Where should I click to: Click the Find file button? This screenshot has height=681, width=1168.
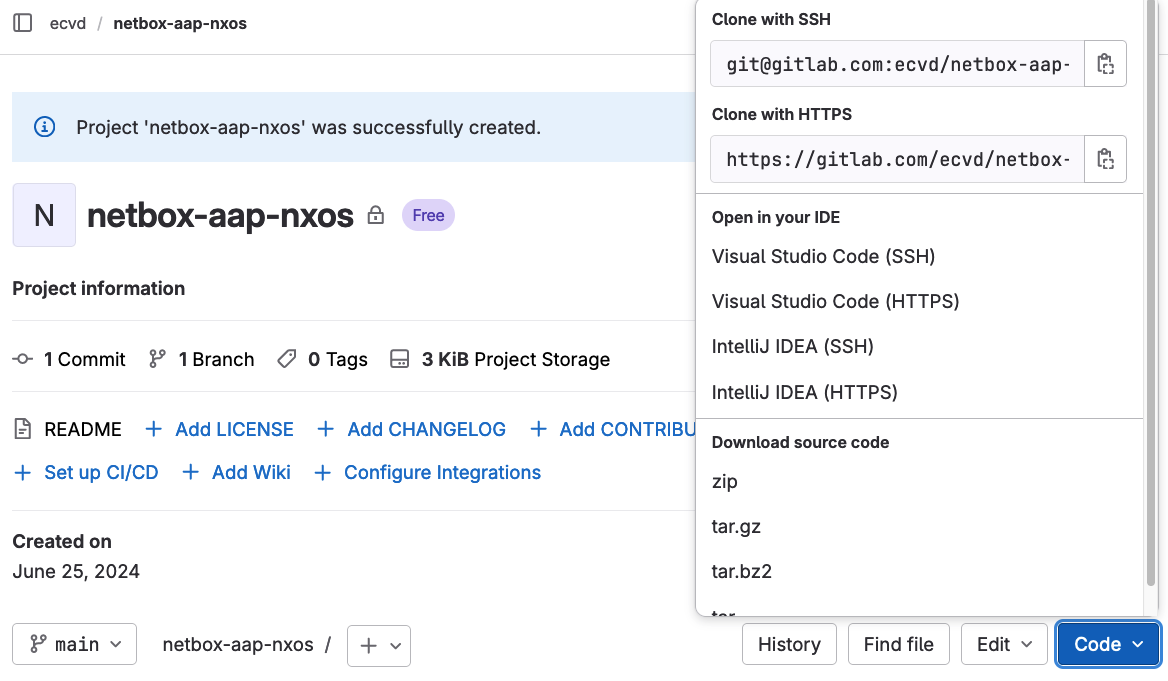(x=898, y=644)
